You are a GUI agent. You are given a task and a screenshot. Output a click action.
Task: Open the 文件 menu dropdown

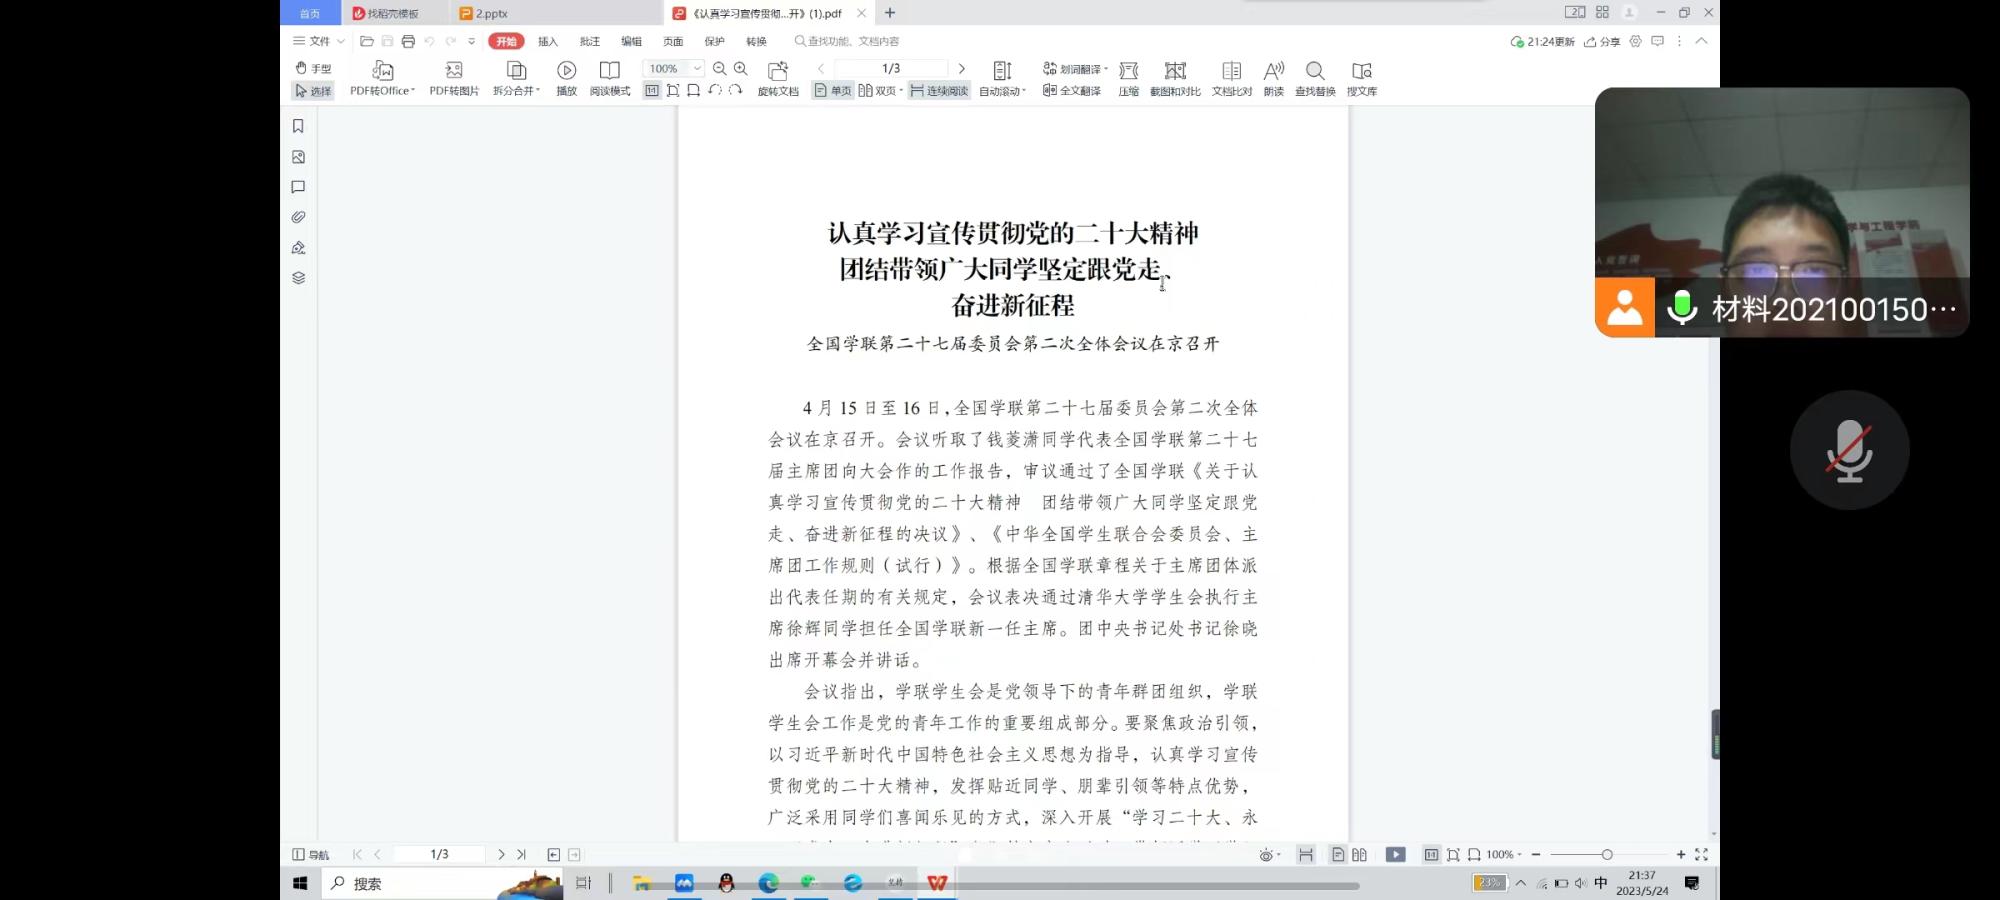tap(319, 41)
